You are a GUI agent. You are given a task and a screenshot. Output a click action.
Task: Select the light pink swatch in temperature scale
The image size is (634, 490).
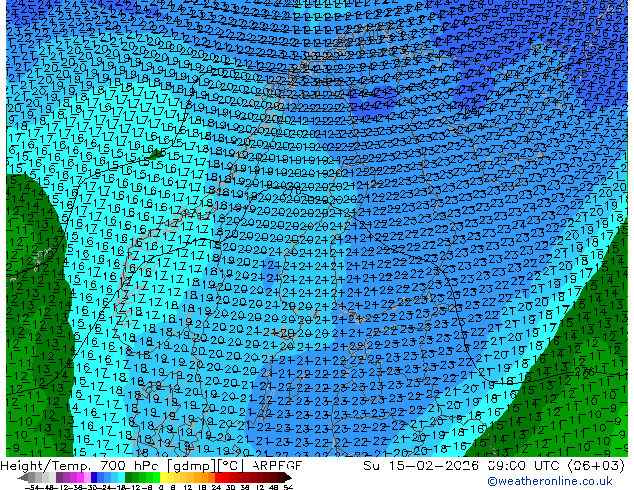click(x=87, y=477)
